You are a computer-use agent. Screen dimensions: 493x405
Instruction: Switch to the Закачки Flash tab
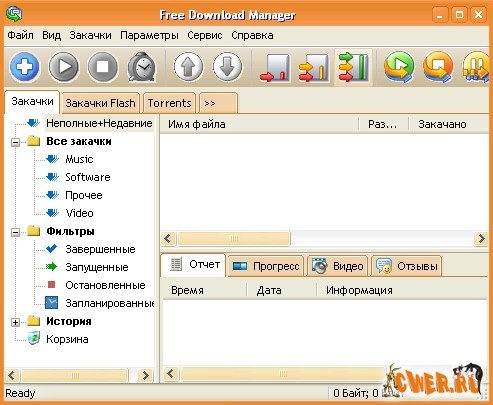(x=100, y=103)
